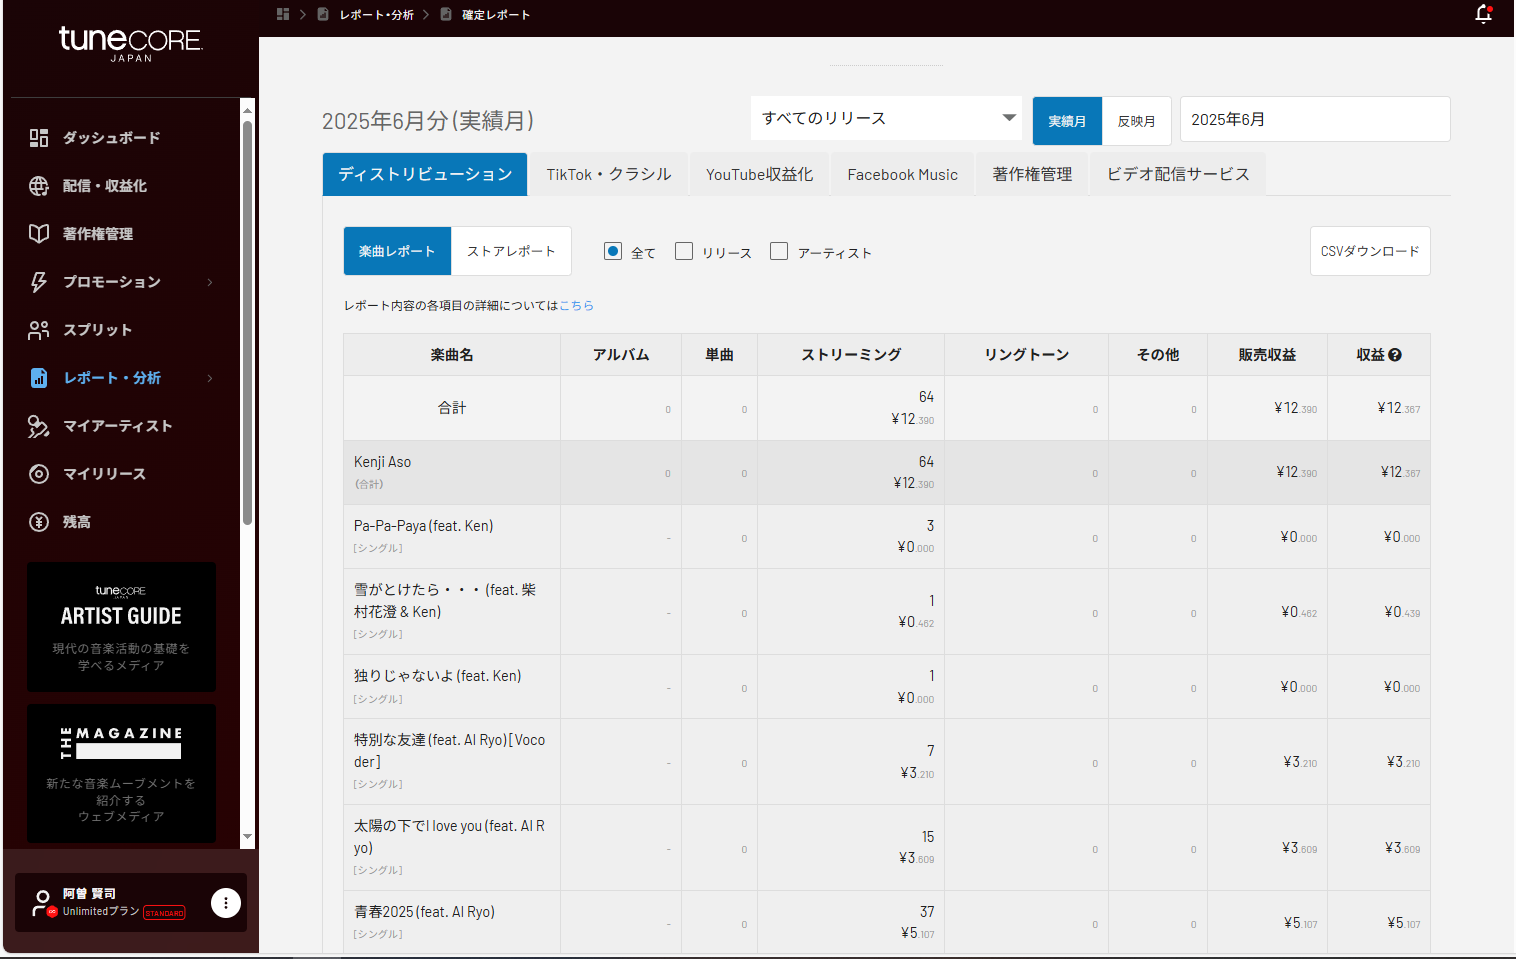
Task: Switch to the YouTube収益化 tab
Action: pyautogui.click(x=759, y=175)
